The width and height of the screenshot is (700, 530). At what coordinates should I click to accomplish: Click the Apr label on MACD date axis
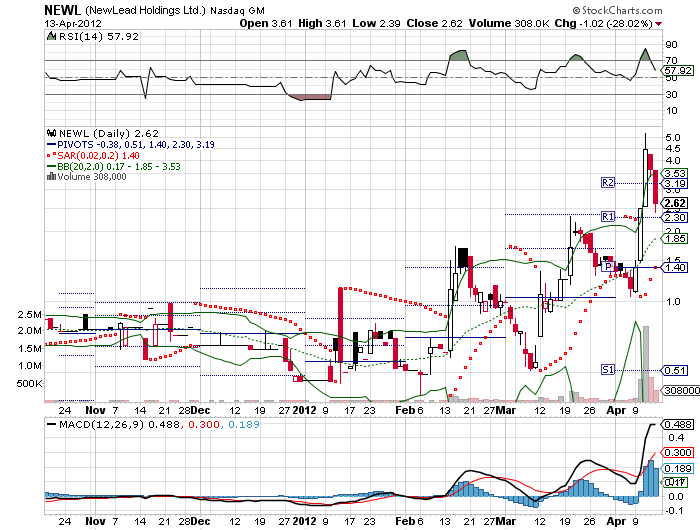(616, 522)
